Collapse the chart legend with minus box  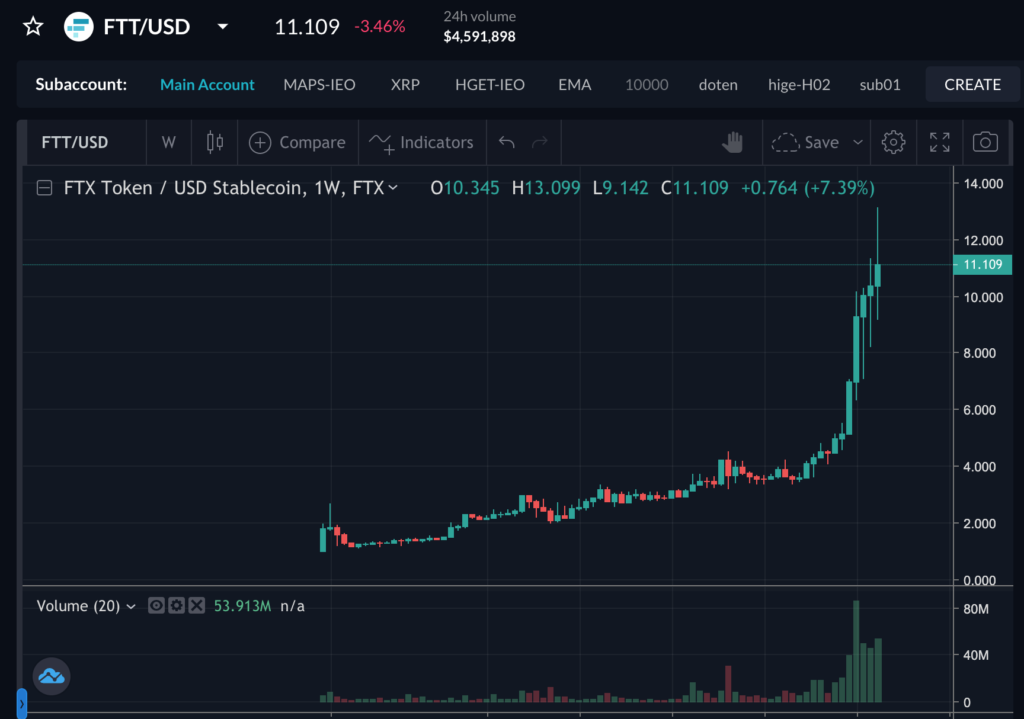point(44,188)
